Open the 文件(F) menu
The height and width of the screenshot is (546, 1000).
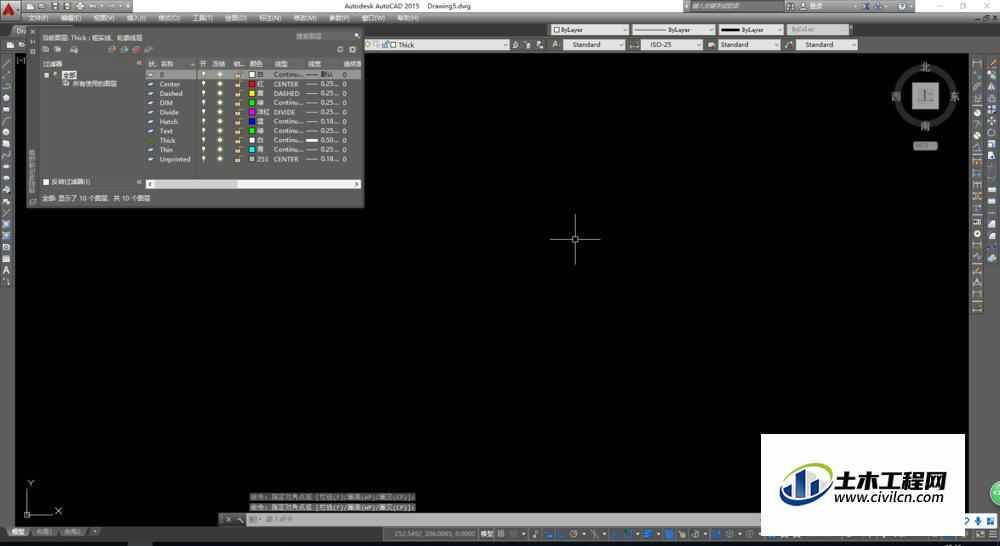click(38, 18)
